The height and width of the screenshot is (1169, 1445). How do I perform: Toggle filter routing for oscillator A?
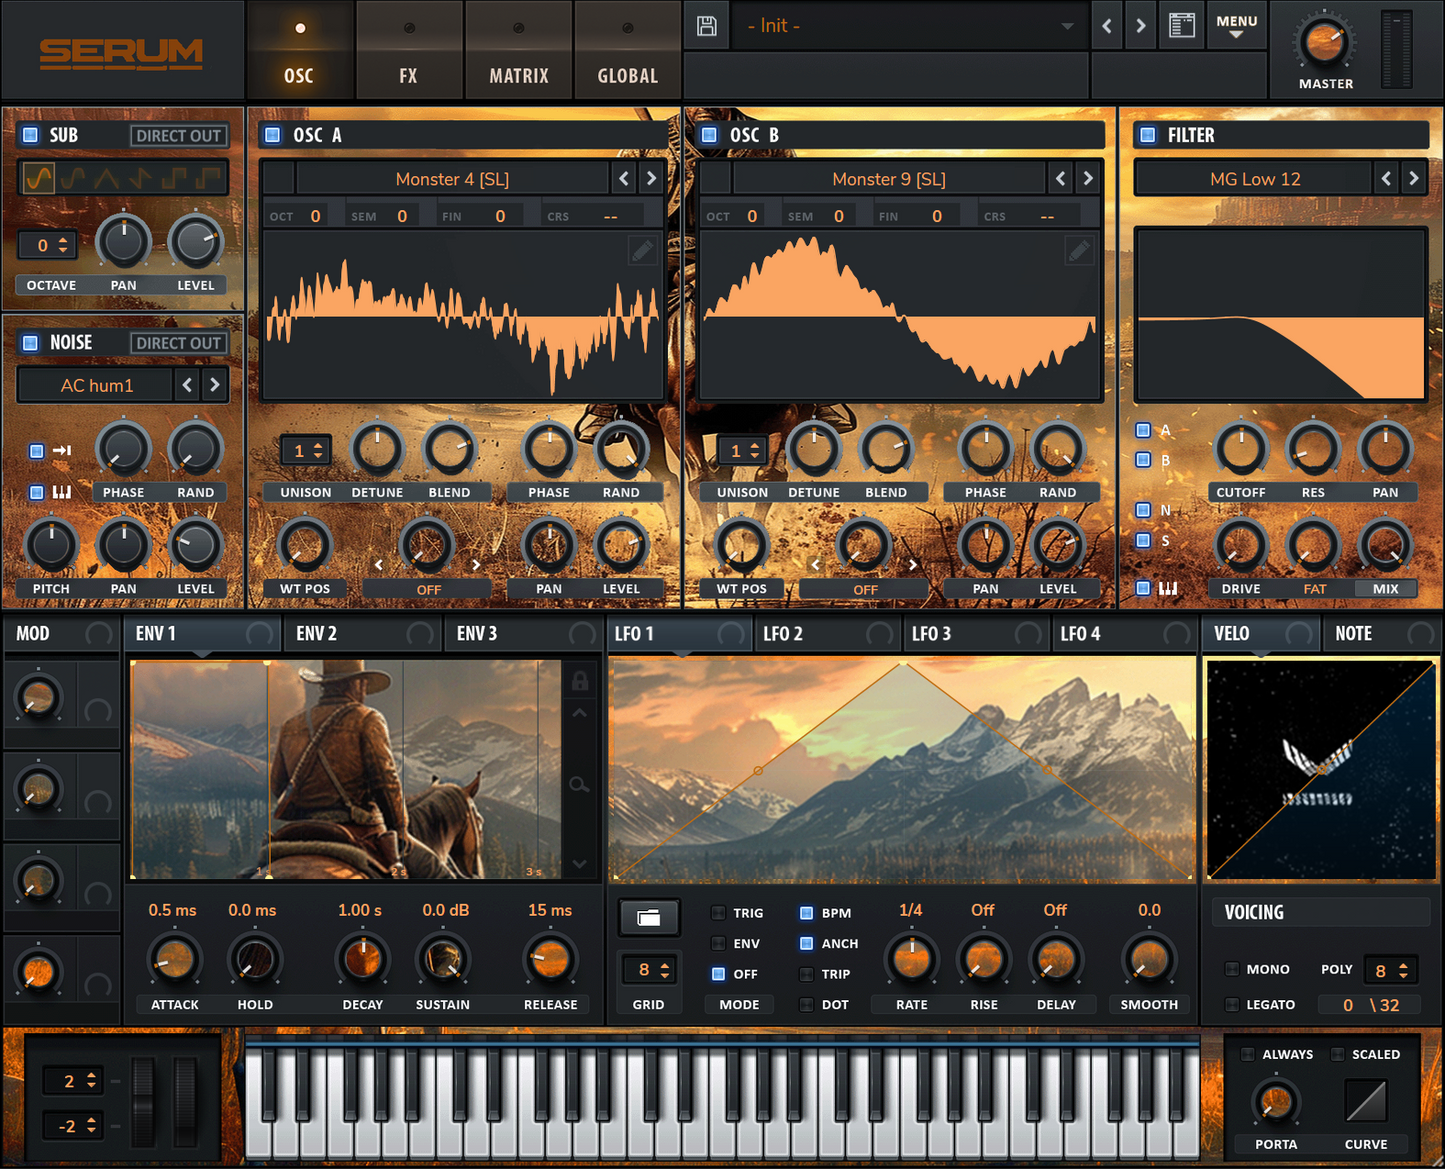point(1143,430)
